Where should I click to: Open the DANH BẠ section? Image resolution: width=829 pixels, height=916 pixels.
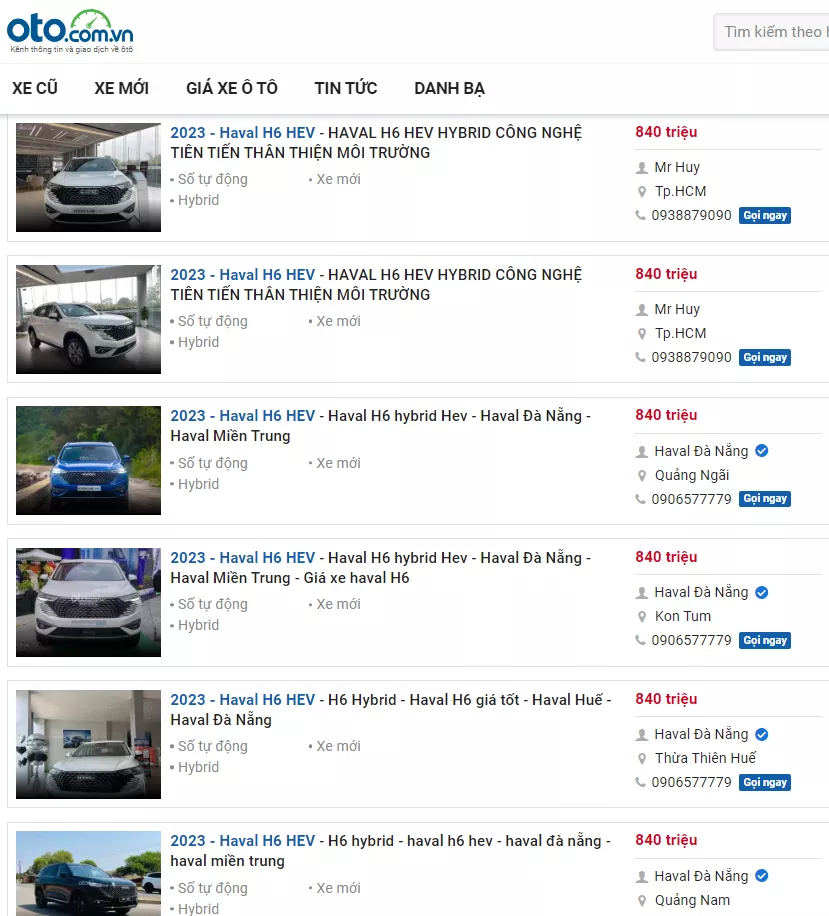click(x=449, y=88)
